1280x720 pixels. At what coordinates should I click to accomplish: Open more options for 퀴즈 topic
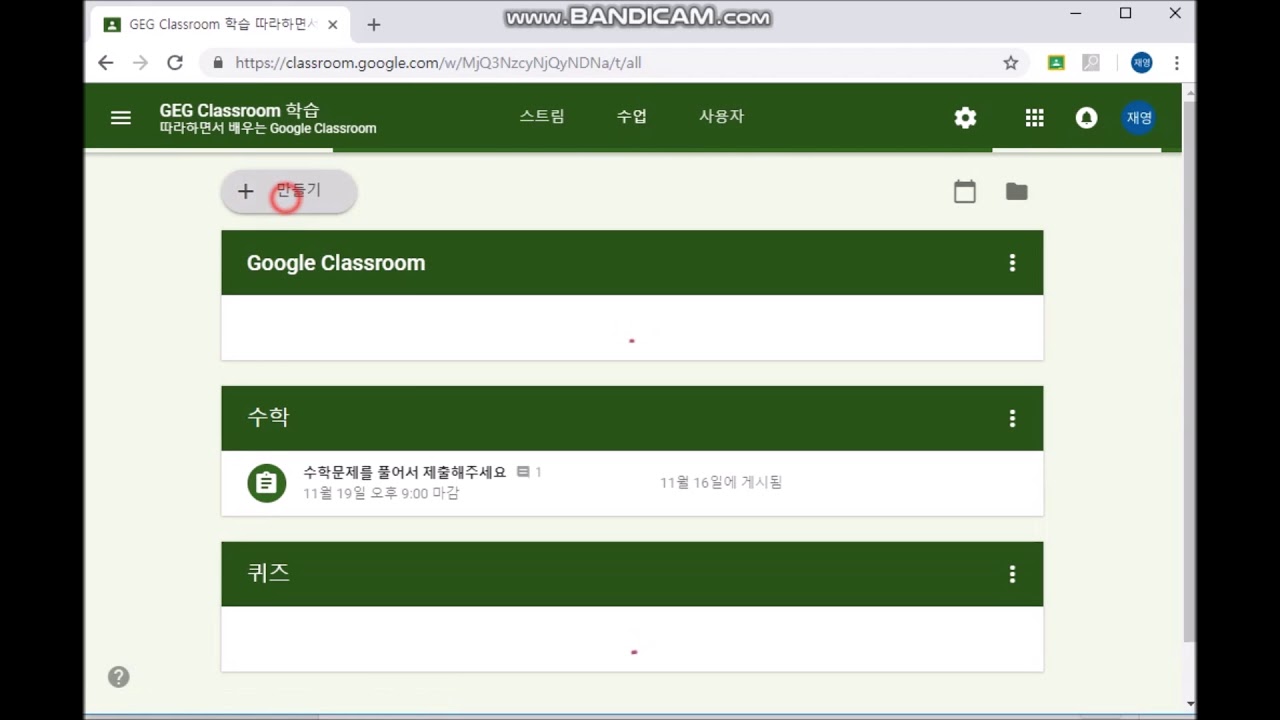coord(1012,574)
